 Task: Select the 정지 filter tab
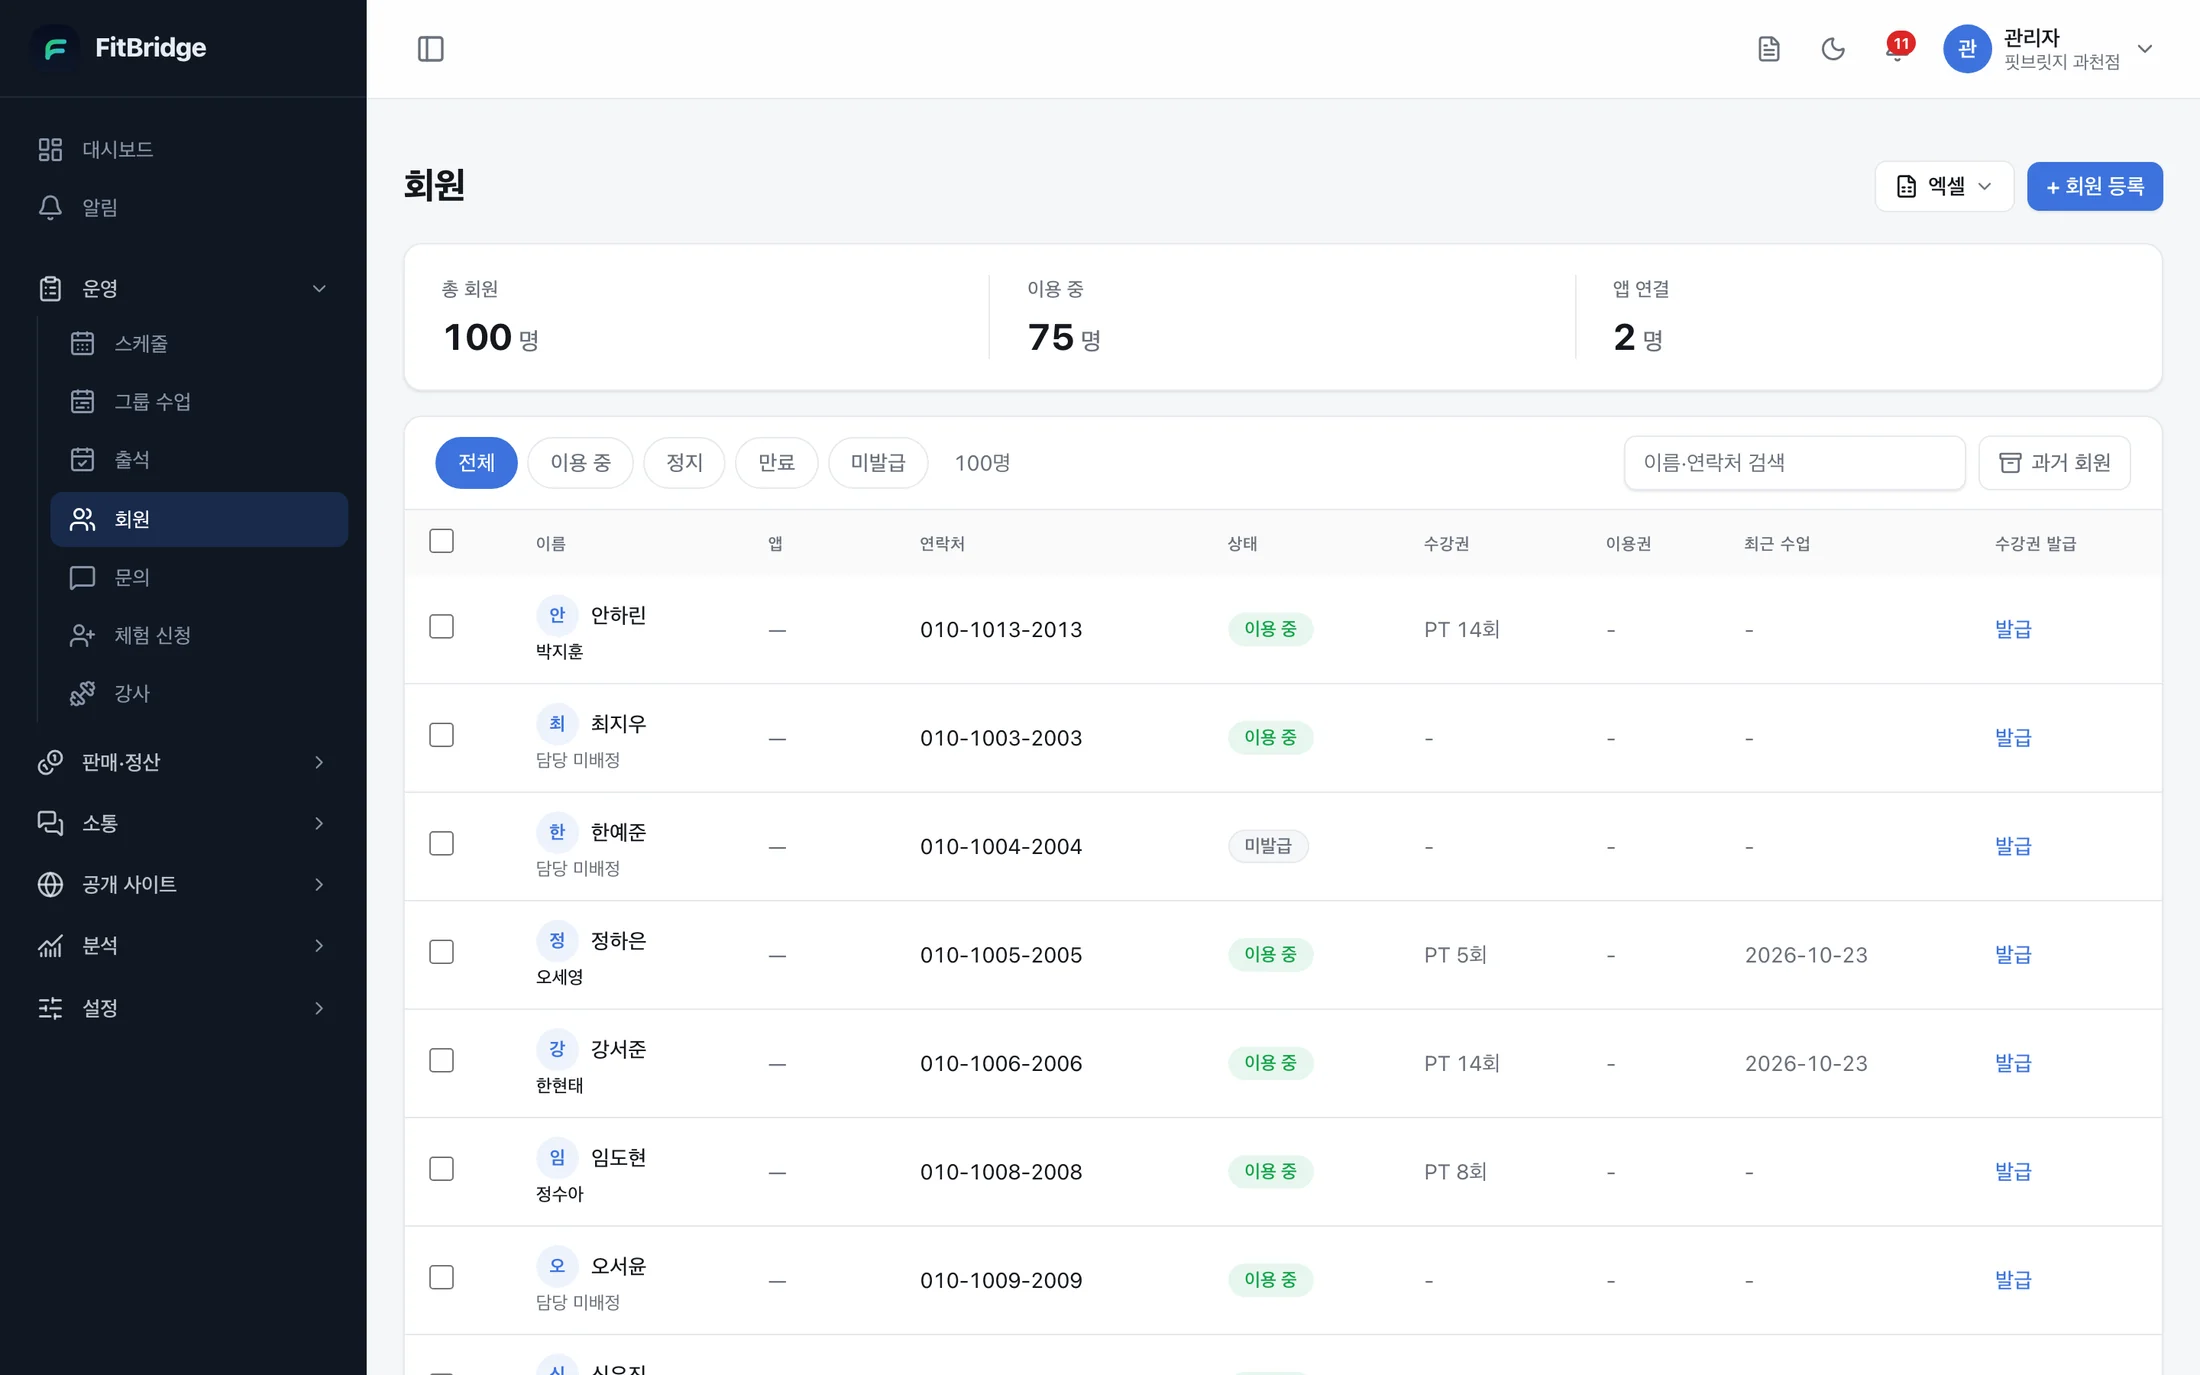pyautogui.click(x=684, y=463)
